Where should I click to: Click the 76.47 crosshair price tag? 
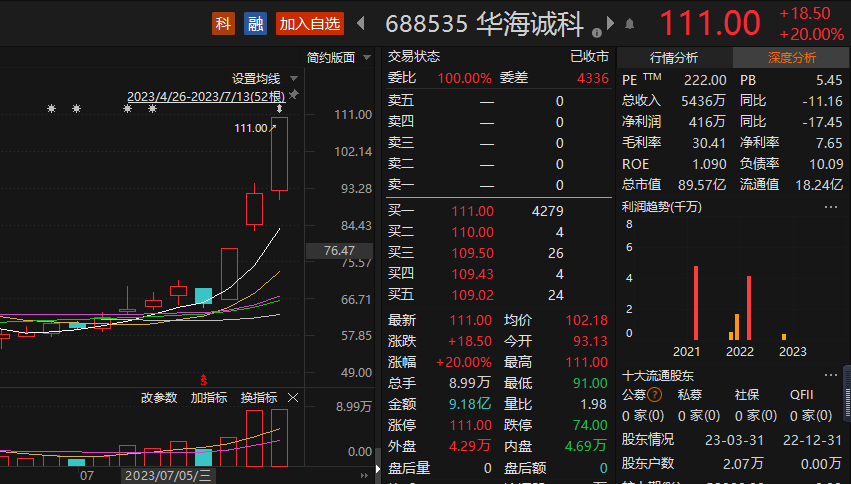[x=339, y=251]
